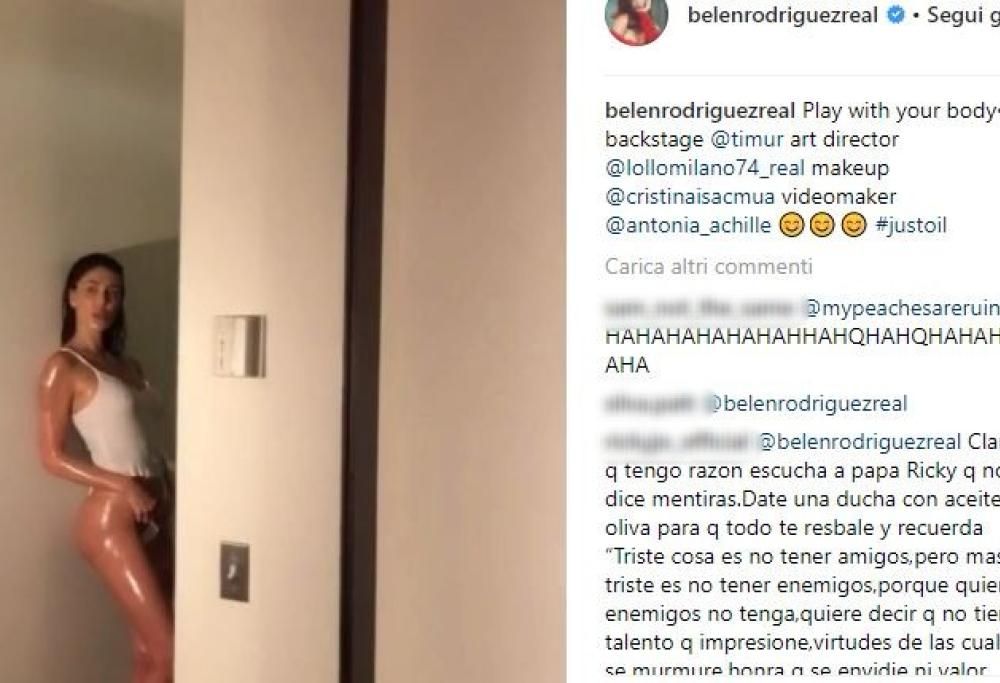
Task: Open the profile avatar picture
Action: point(636,19)
